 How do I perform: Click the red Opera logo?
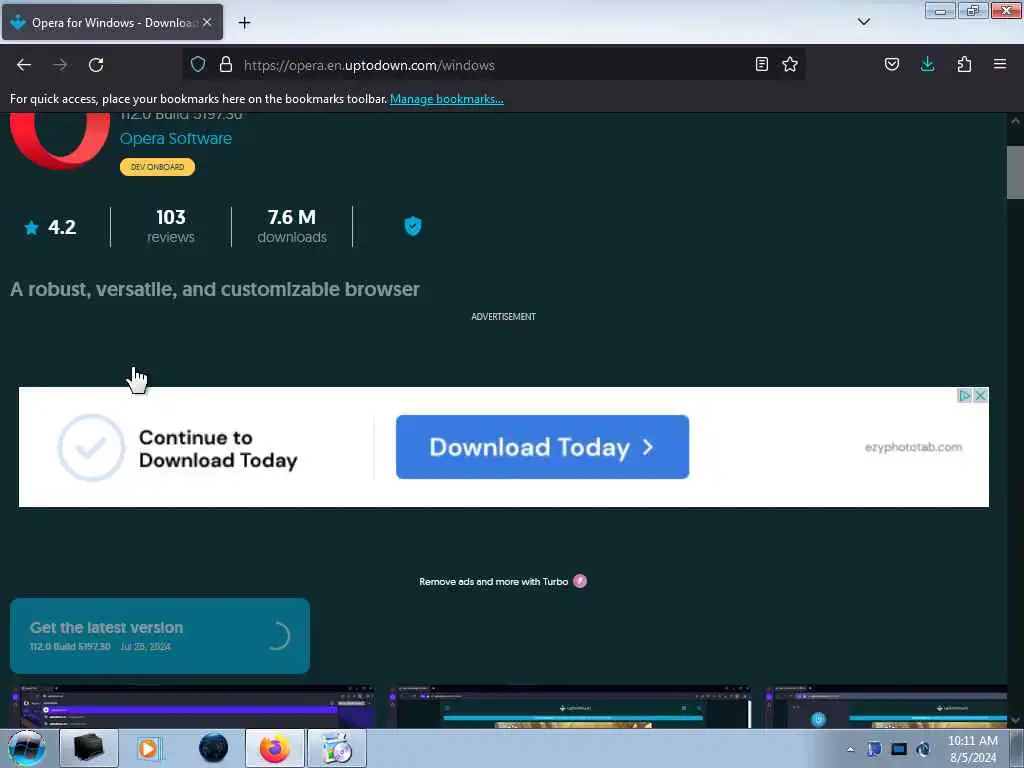[60, 140]
